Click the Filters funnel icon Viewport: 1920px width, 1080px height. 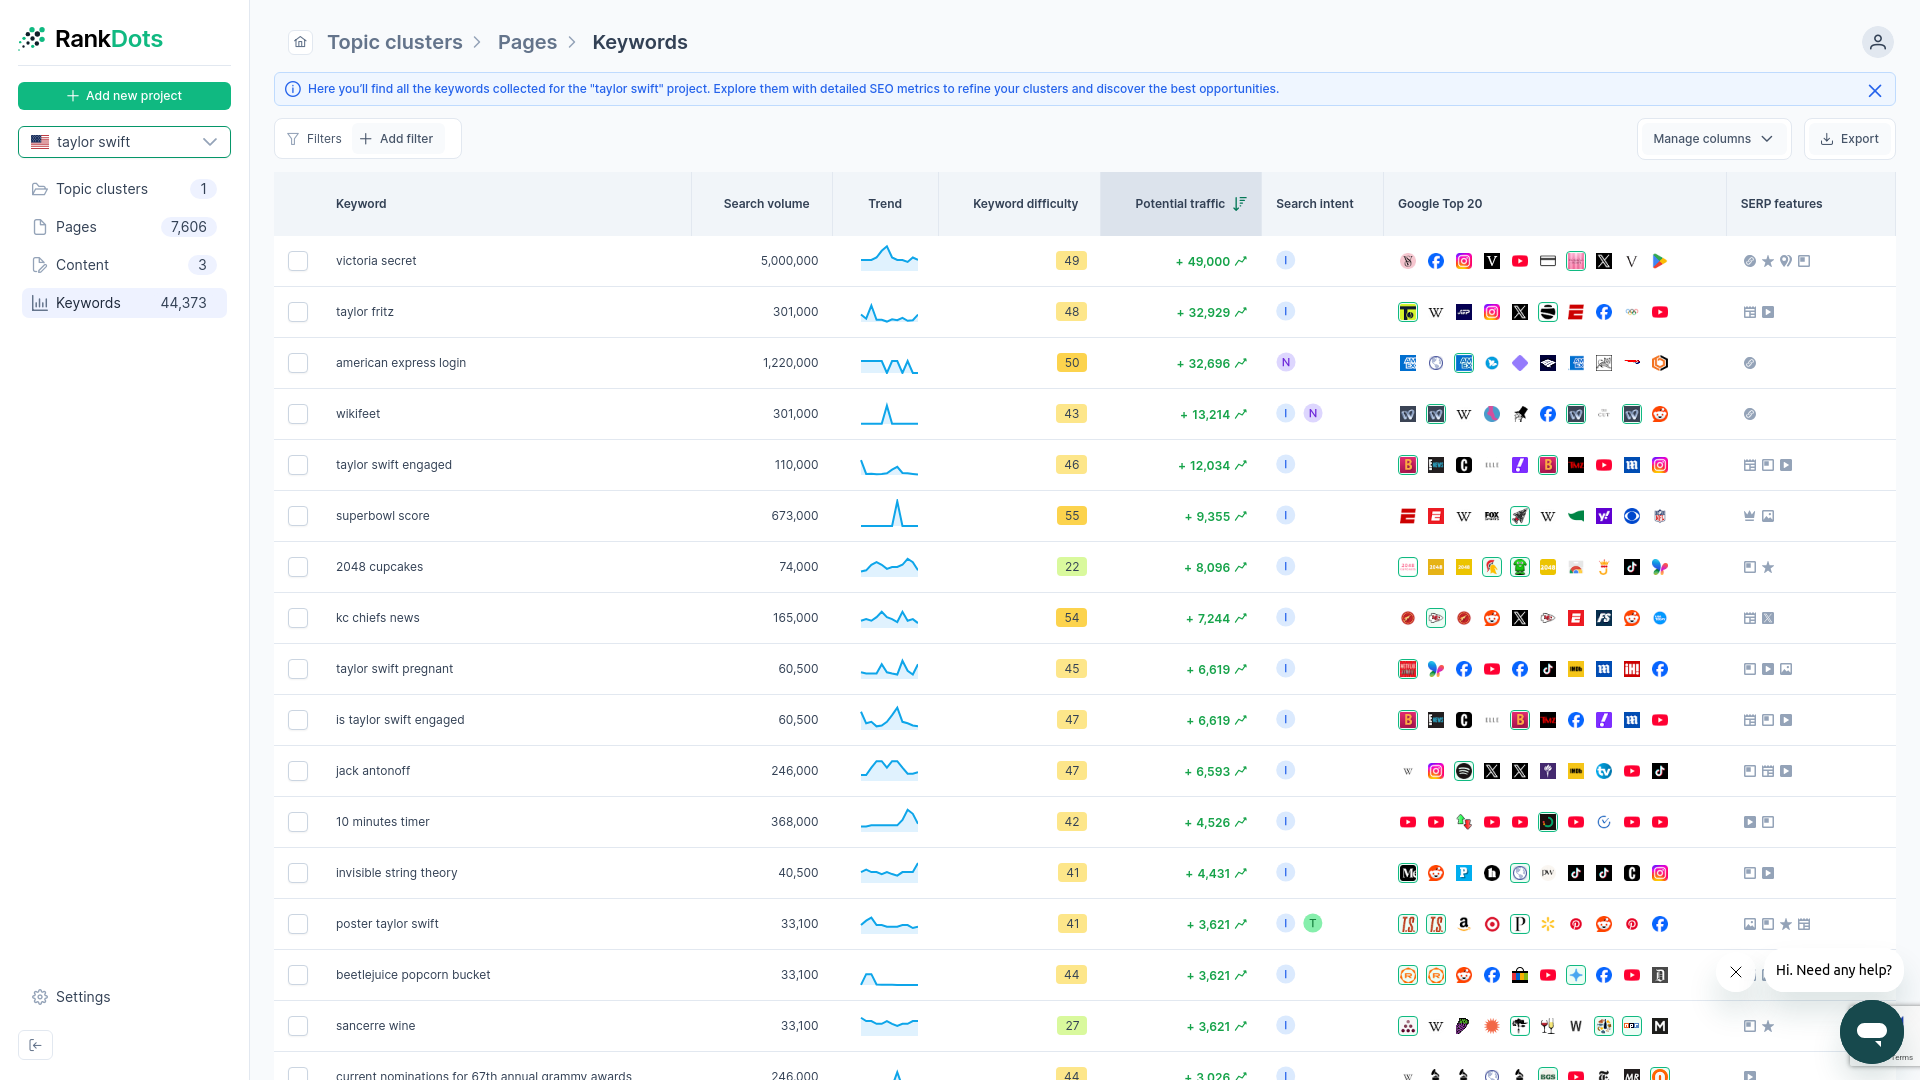tap(292, 138)
